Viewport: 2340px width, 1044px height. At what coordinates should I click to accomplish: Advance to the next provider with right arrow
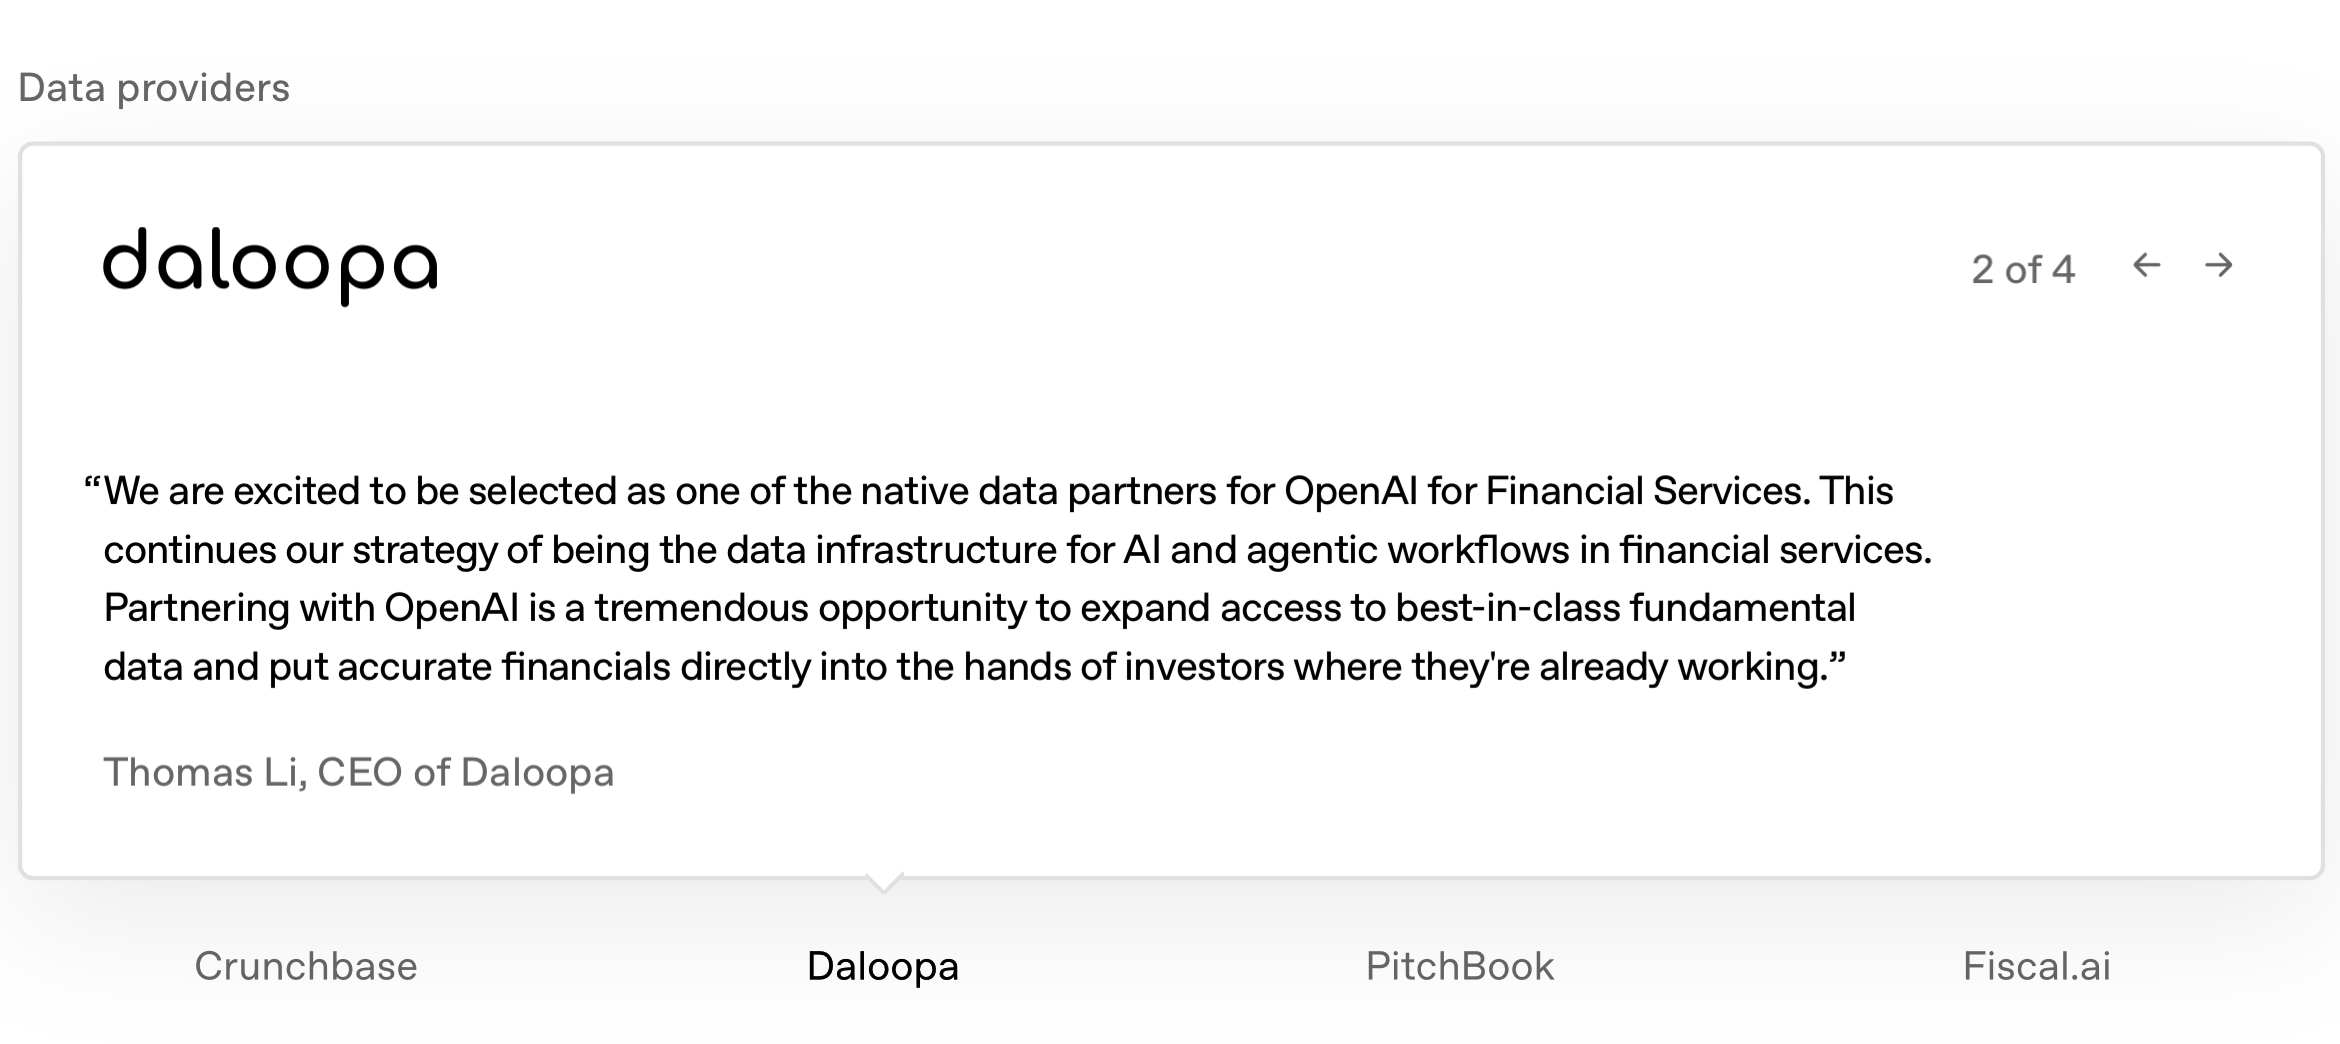[x=2219, y=265]
